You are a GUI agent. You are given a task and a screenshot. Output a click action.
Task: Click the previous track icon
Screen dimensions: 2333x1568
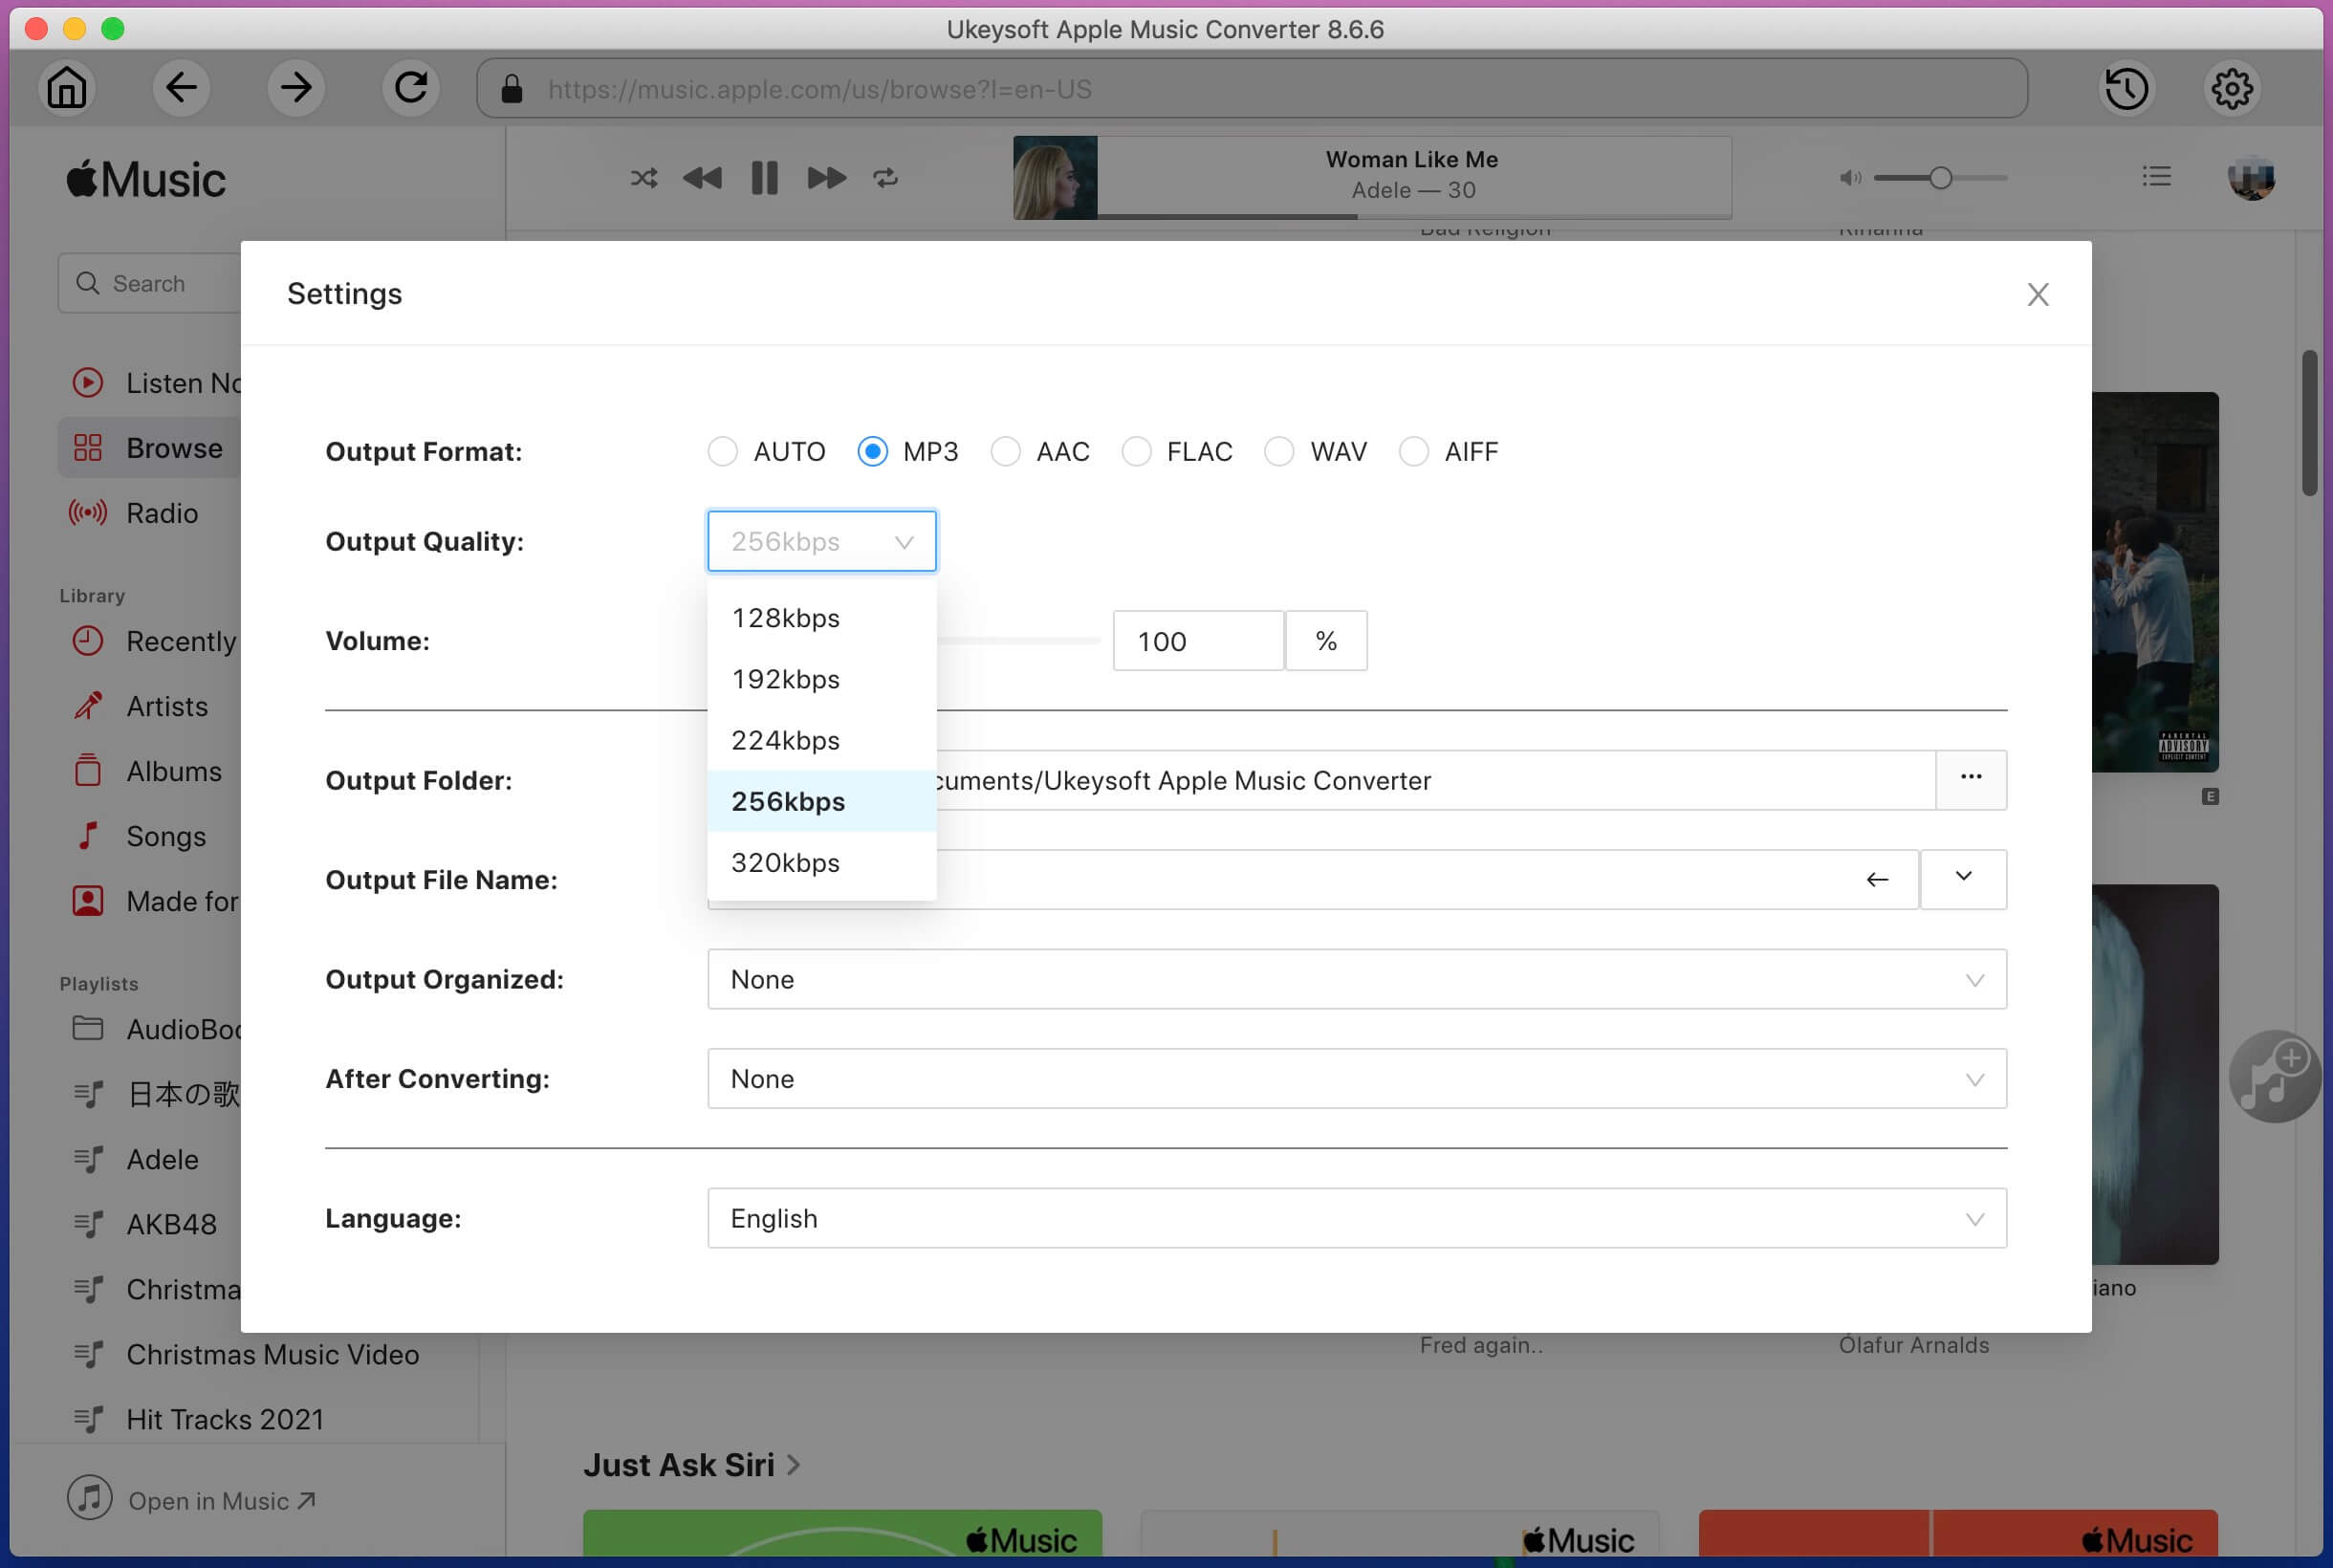pyautogui.click(x=702, y=177)
